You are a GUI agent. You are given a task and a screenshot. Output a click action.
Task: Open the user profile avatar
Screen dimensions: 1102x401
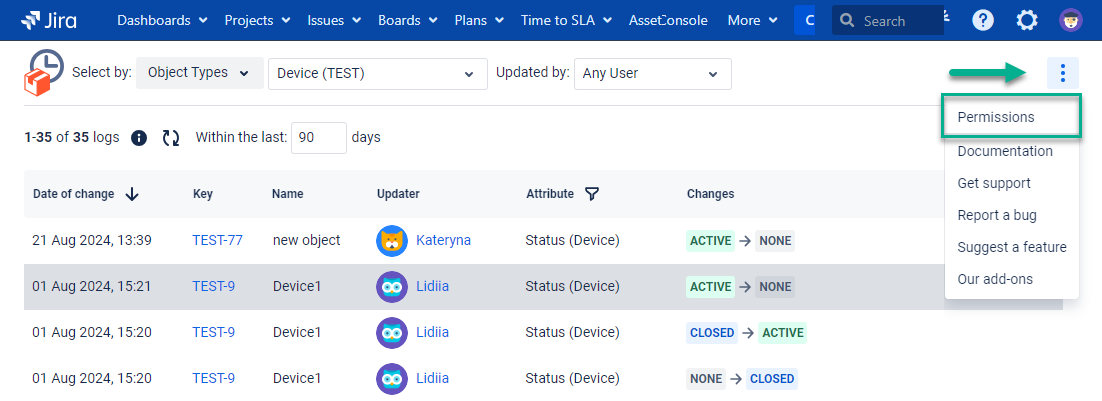(x=1071, y=20)
